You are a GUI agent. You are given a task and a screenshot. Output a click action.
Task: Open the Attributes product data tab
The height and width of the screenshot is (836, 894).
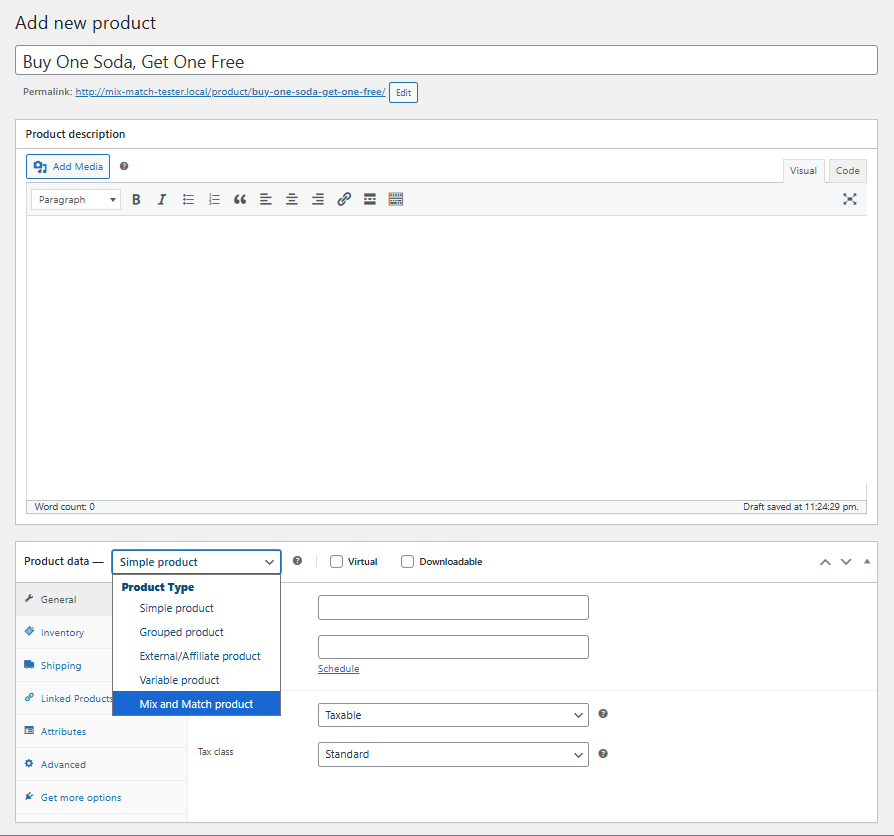pyautogui.click(x=101, y=732)
